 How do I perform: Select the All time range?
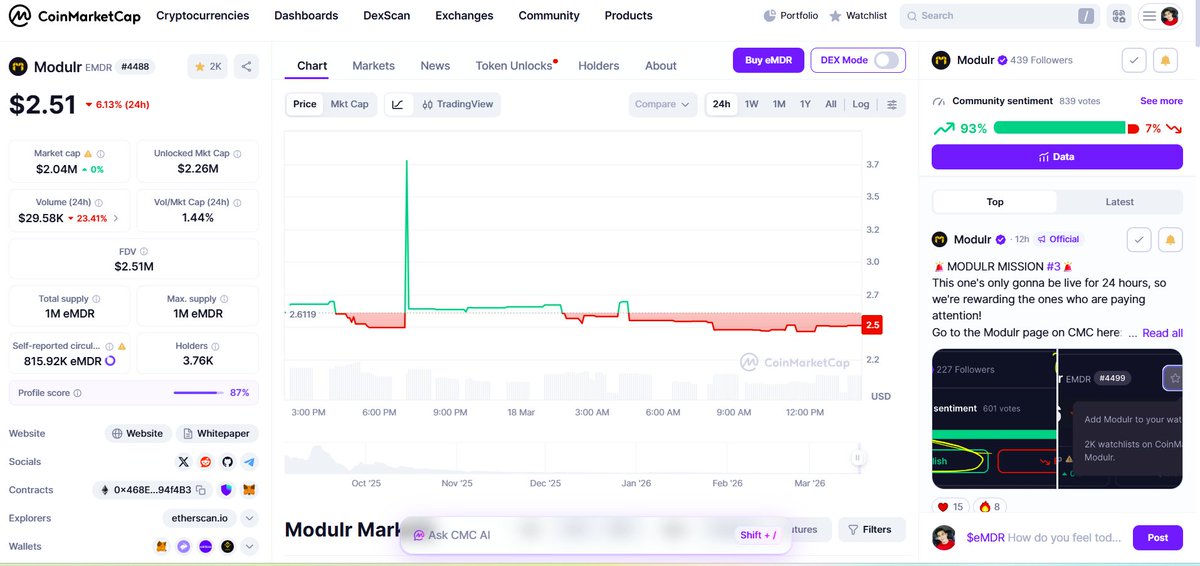(x=830, y=104)
